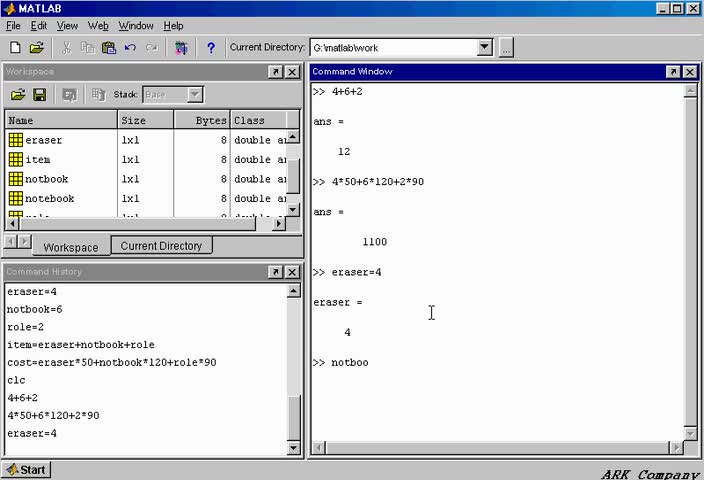Click the Open selection icon in Workspace toolbar

click(x=70, y=95)
